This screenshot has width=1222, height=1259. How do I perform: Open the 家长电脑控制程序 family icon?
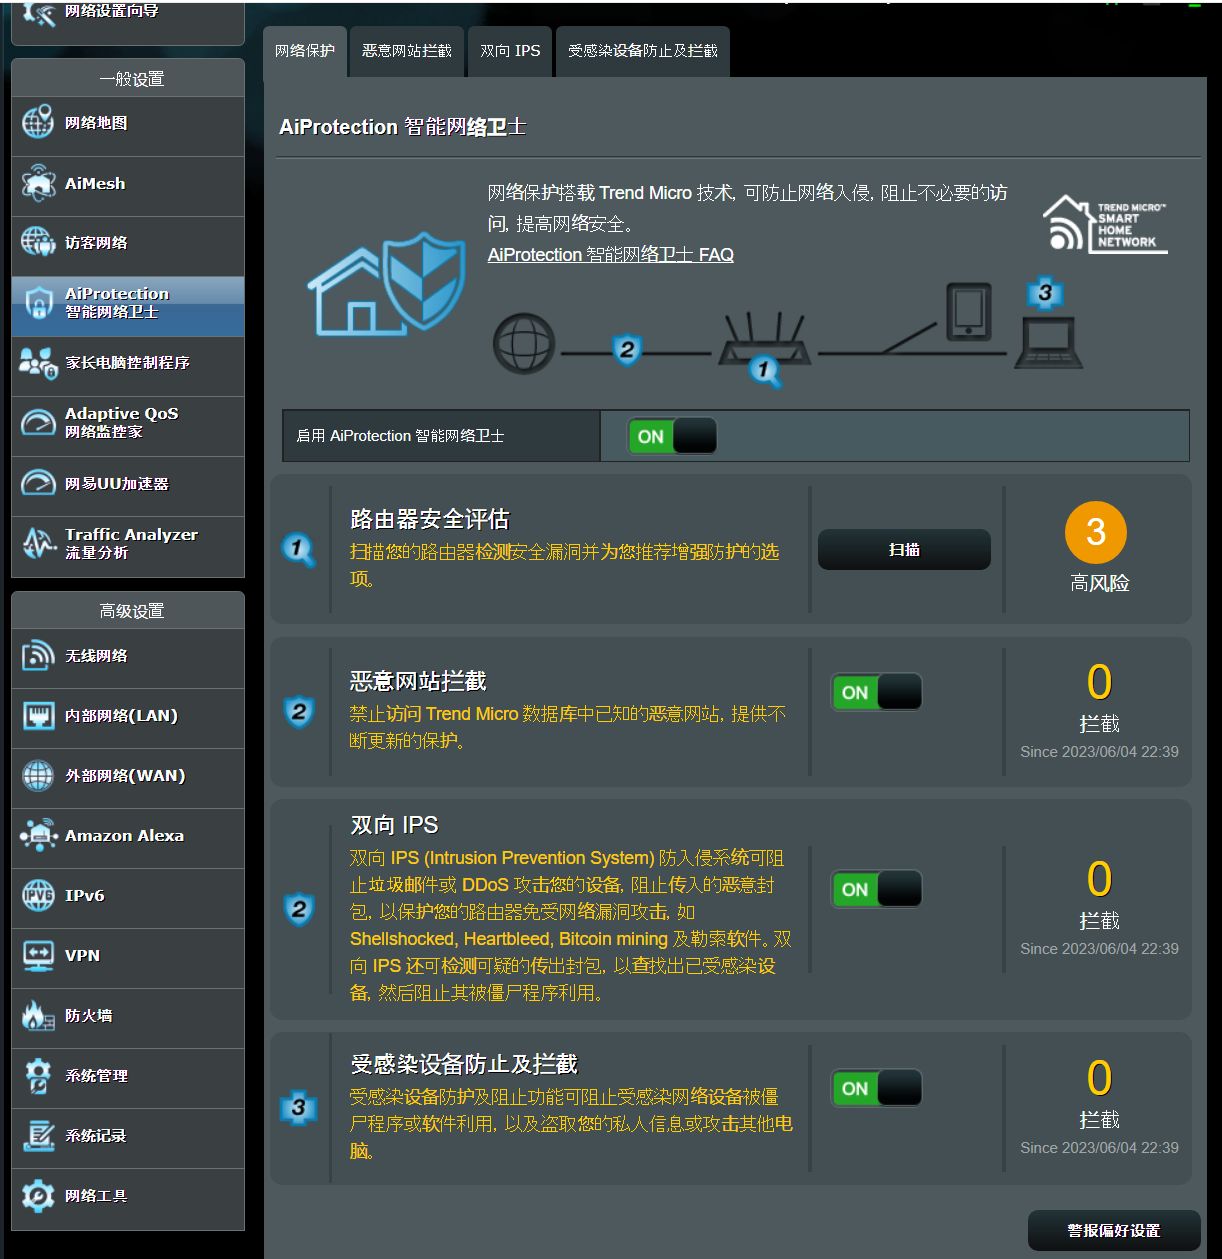click(x=38, y=363)
